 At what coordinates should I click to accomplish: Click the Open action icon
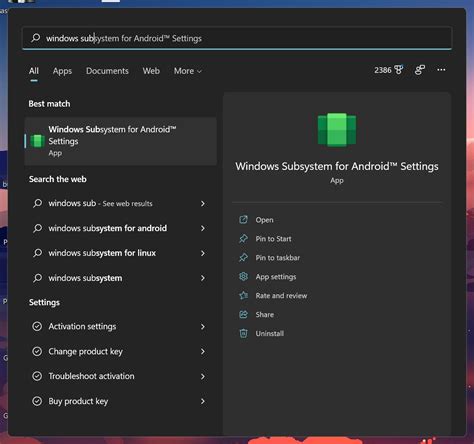[243, 220]
